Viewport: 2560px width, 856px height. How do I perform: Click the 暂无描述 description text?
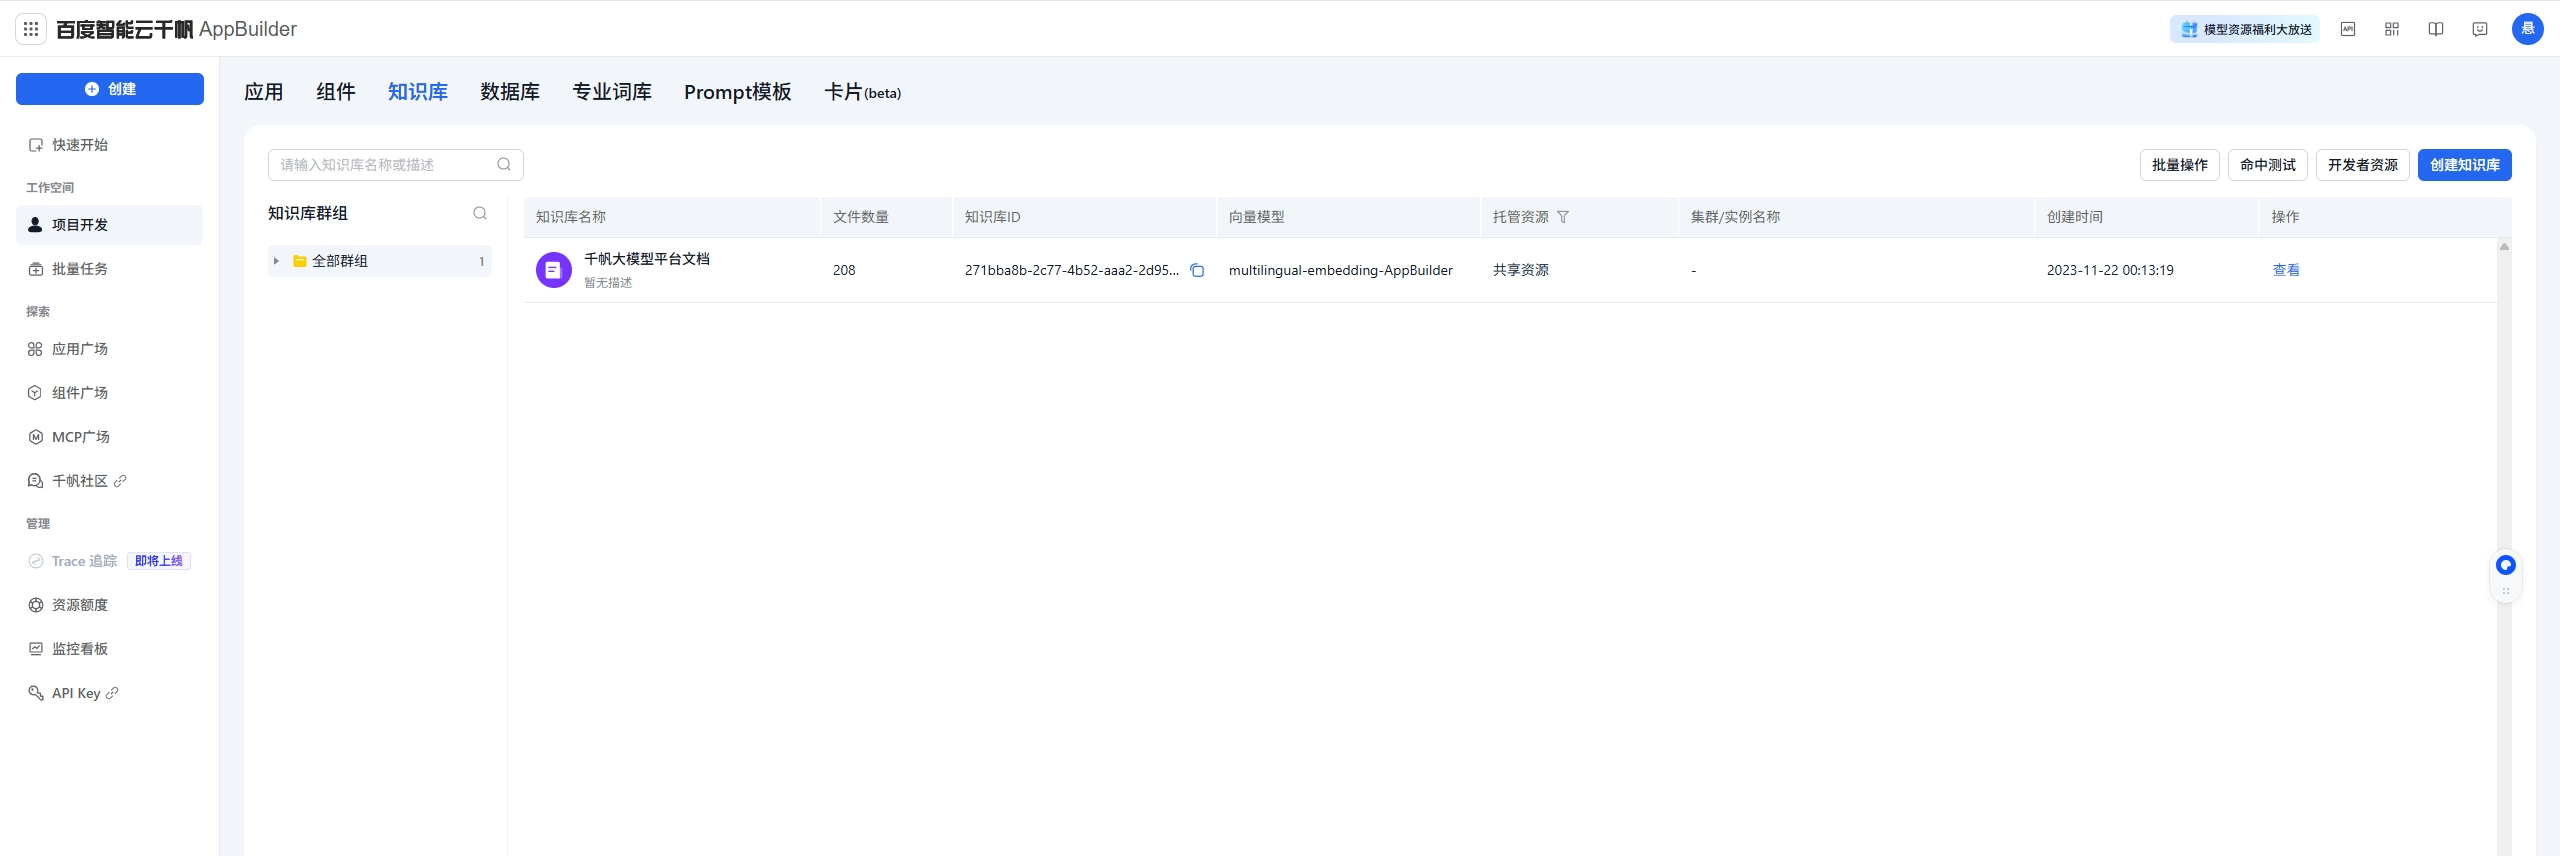[608, 283]
